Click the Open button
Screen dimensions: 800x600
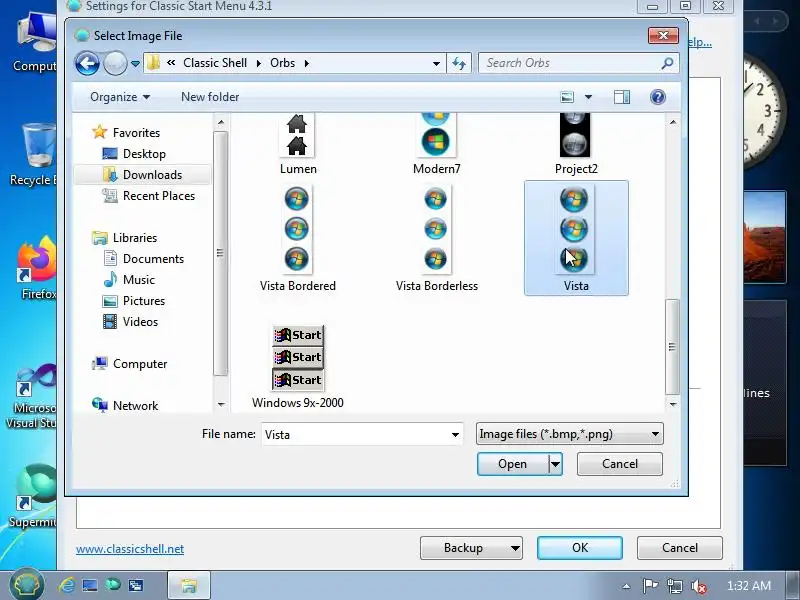(513, 464)
